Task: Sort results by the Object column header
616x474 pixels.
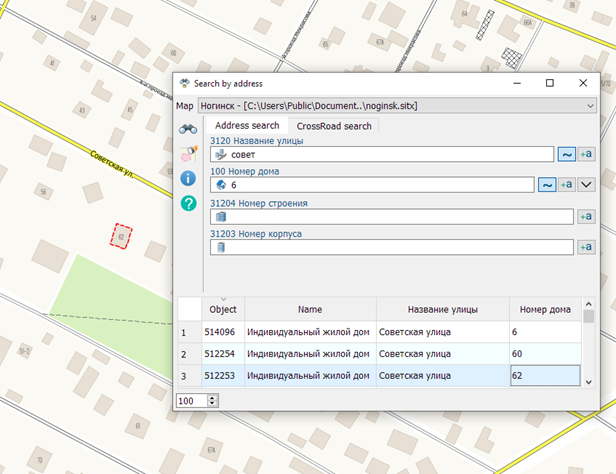Action: click(x=222, y=309)
